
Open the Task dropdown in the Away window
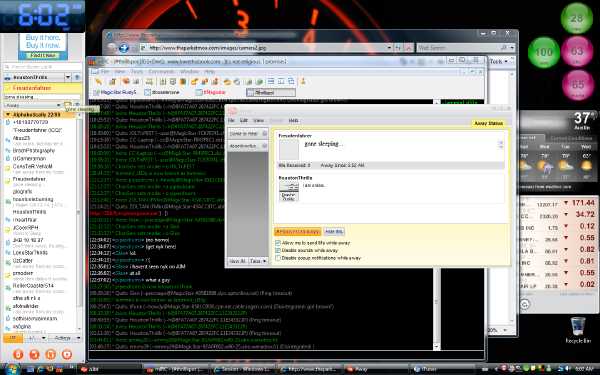[x=258, y=261]
